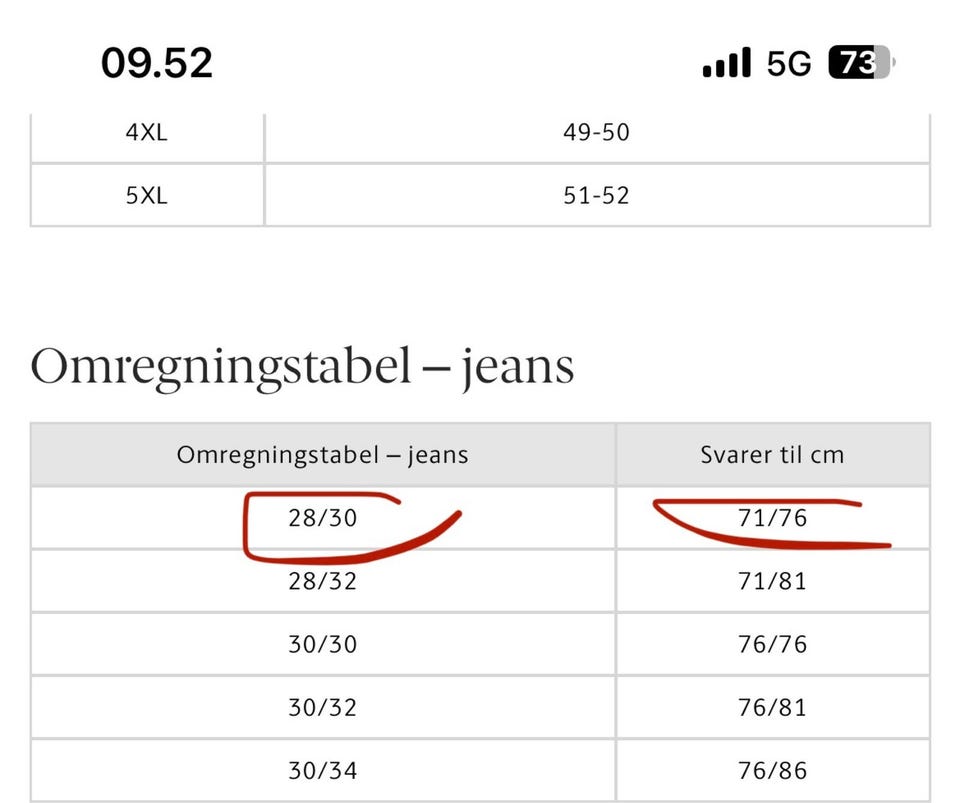Select the circled 28/30 jeans size
Image resolution: width=960 pixels, height=803 pixels.
(323, 518)
